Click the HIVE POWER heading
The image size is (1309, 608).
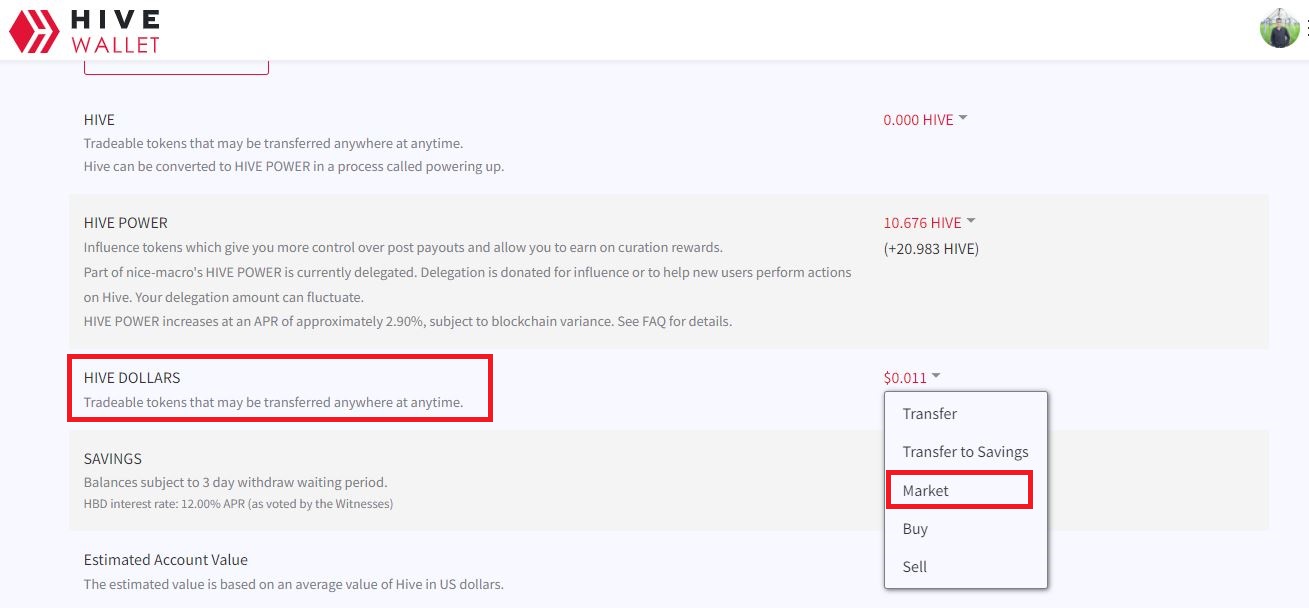click(126, 223)
